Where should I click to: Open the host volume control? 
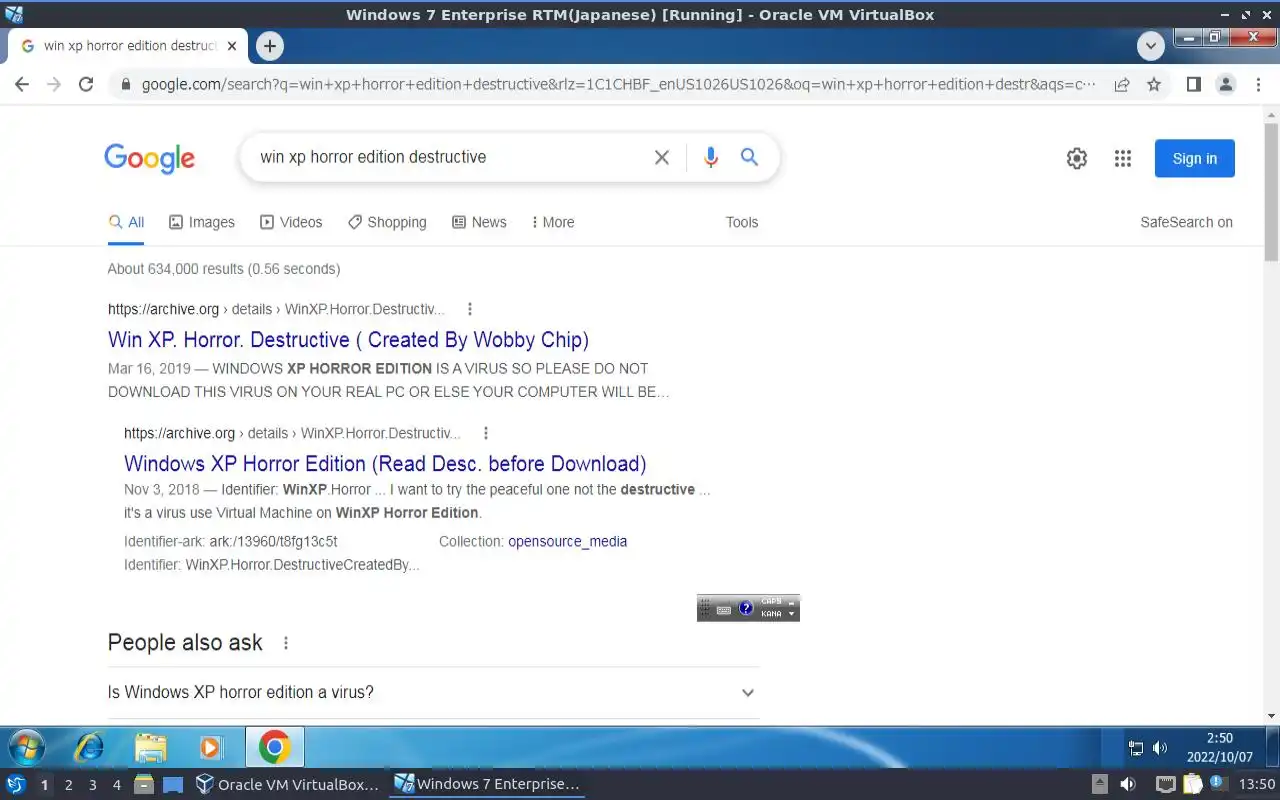[x=1128, y=784]
